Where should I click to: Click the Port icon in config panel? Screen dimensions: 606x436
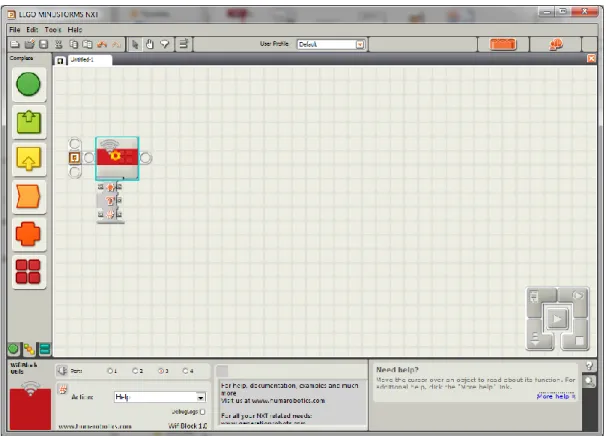point(62,371)
